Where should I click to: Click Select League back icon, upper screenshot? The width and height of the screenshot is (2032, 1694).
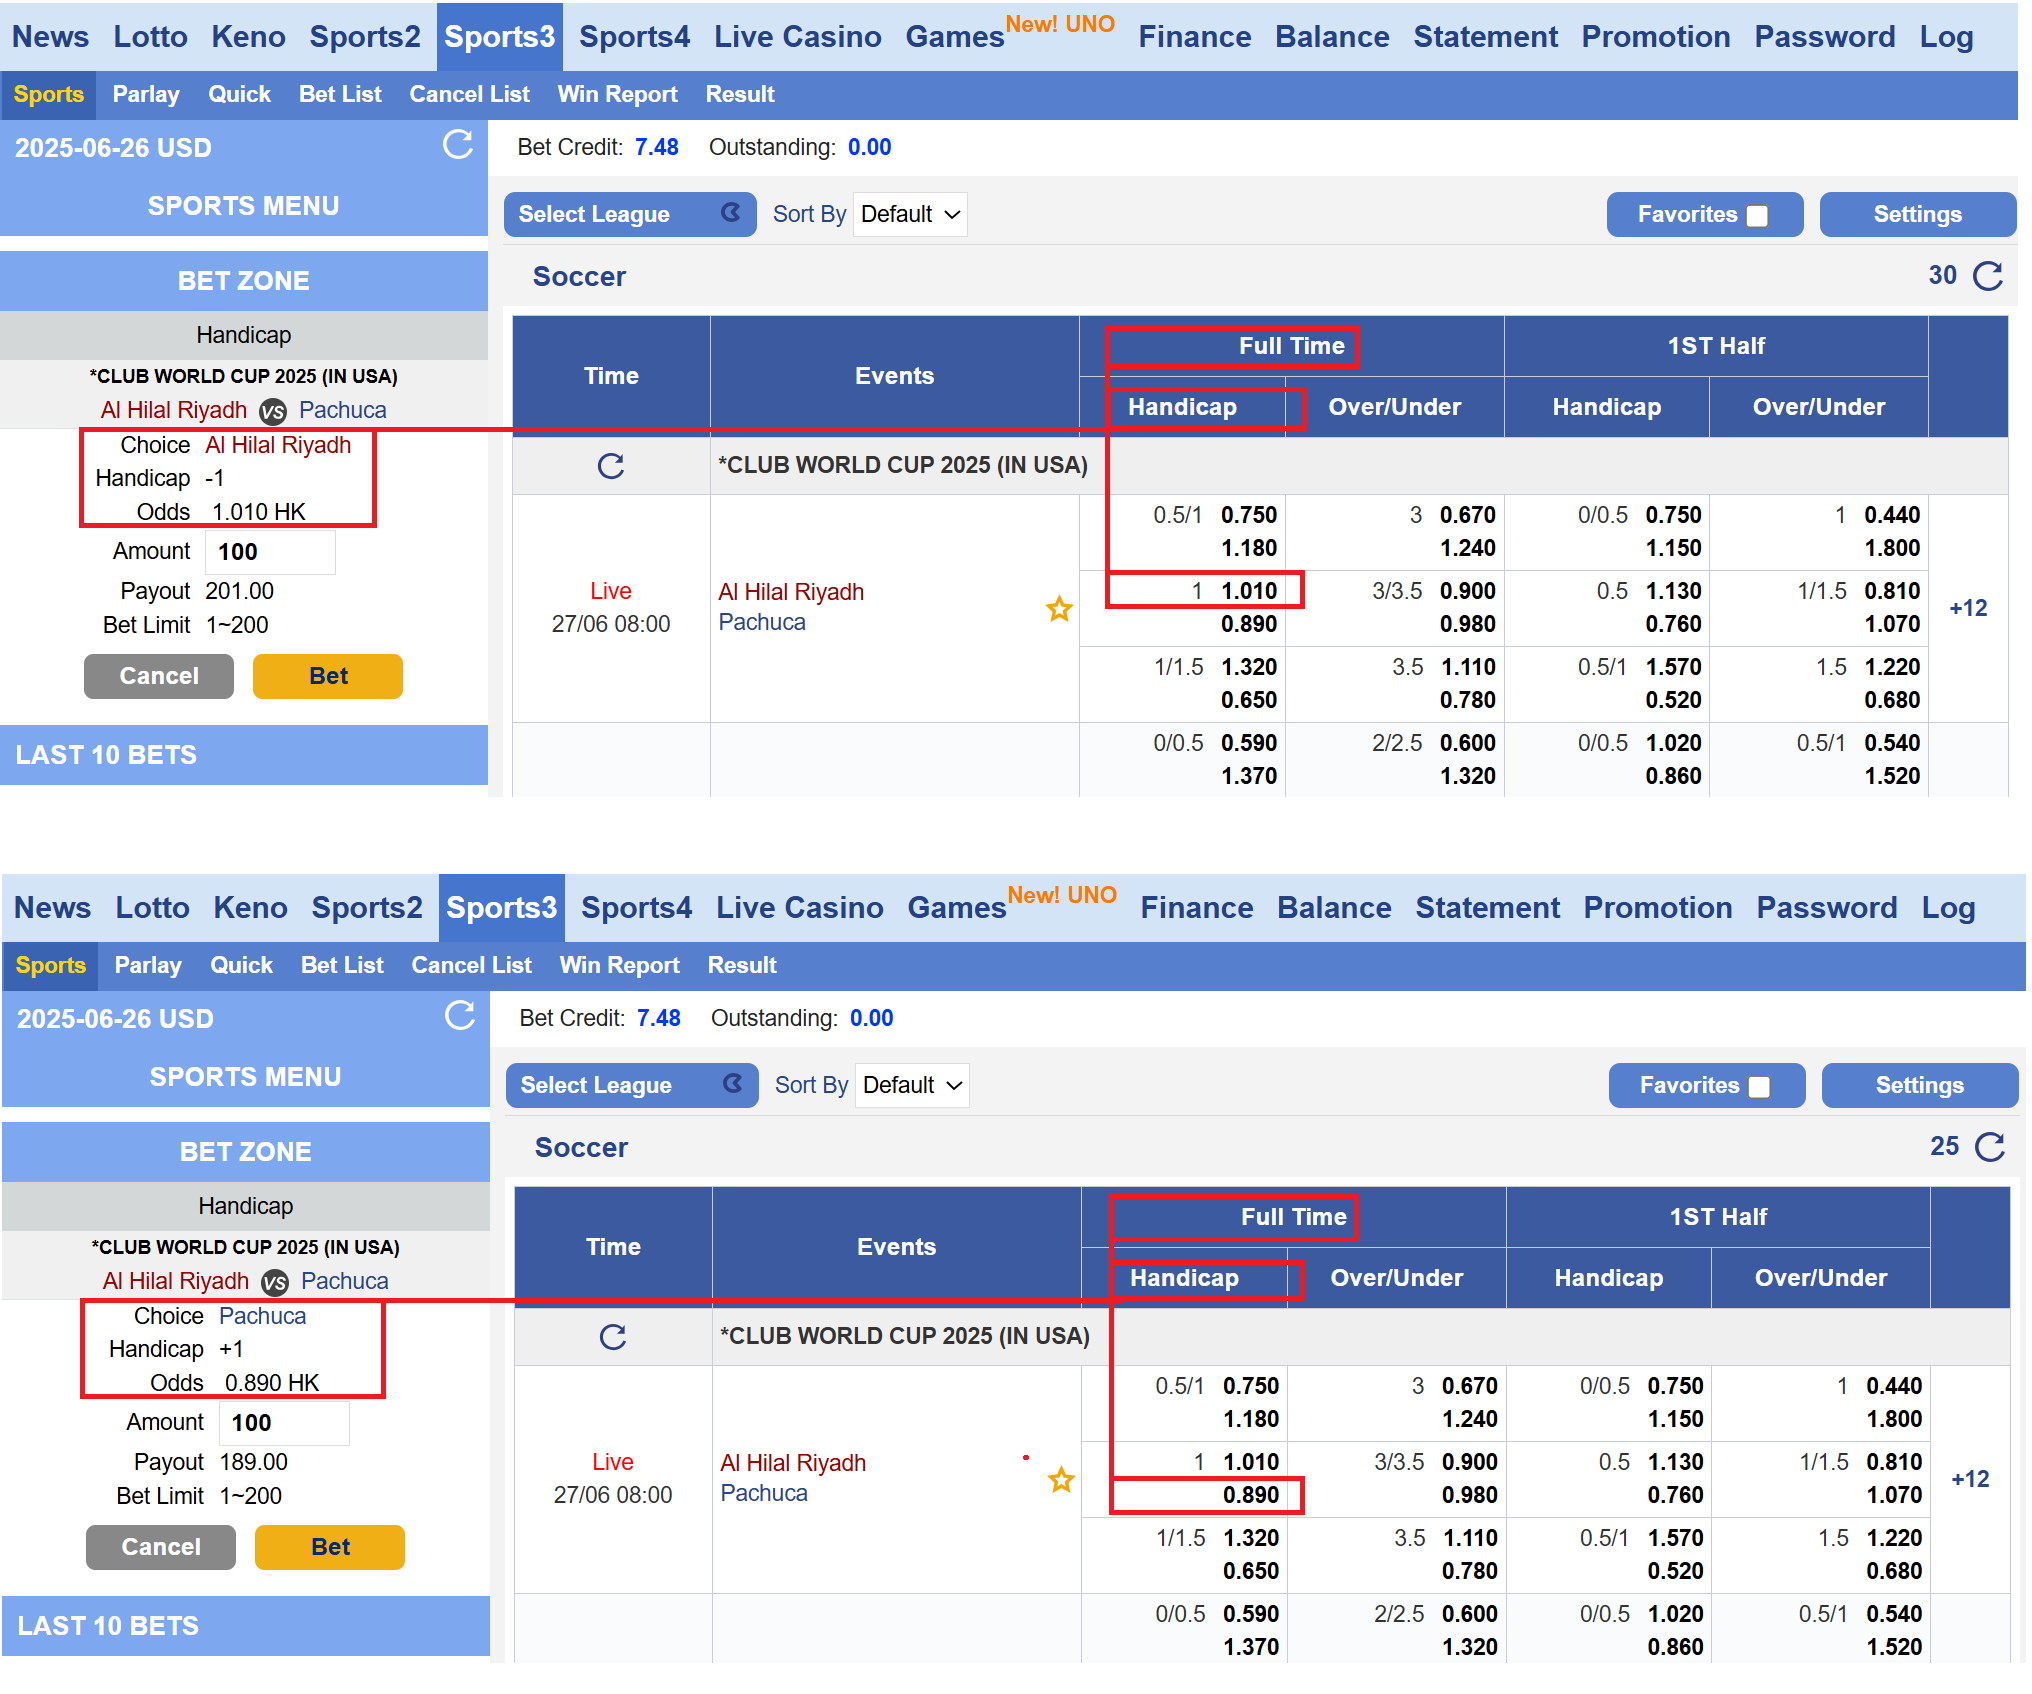pyautogui.click(x=731, y=212)
